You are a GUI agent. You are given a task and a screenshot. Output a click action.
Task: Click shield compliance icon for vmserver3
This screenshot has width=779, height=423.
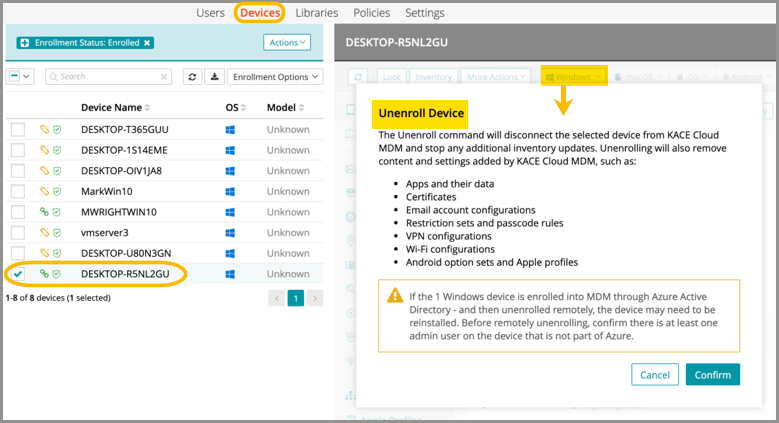click(56, 232)
